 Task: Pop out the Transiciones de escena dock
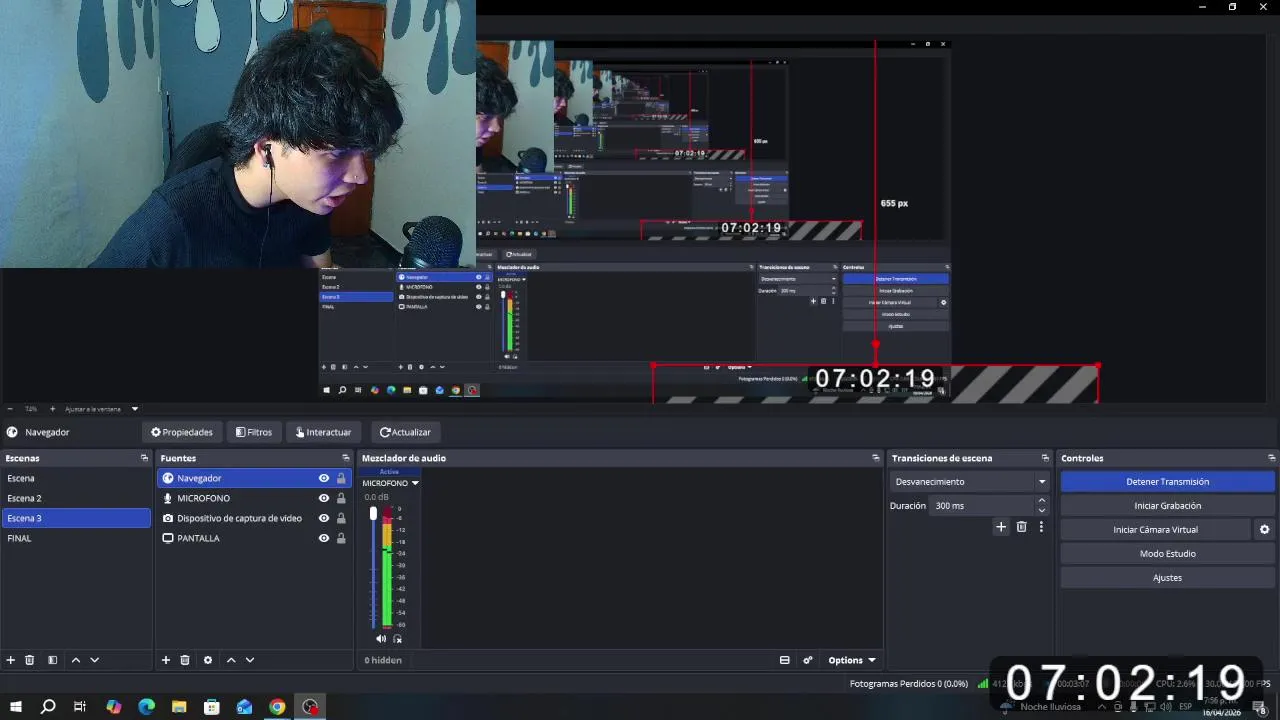pyautogui.click(x=1045, y=458)
